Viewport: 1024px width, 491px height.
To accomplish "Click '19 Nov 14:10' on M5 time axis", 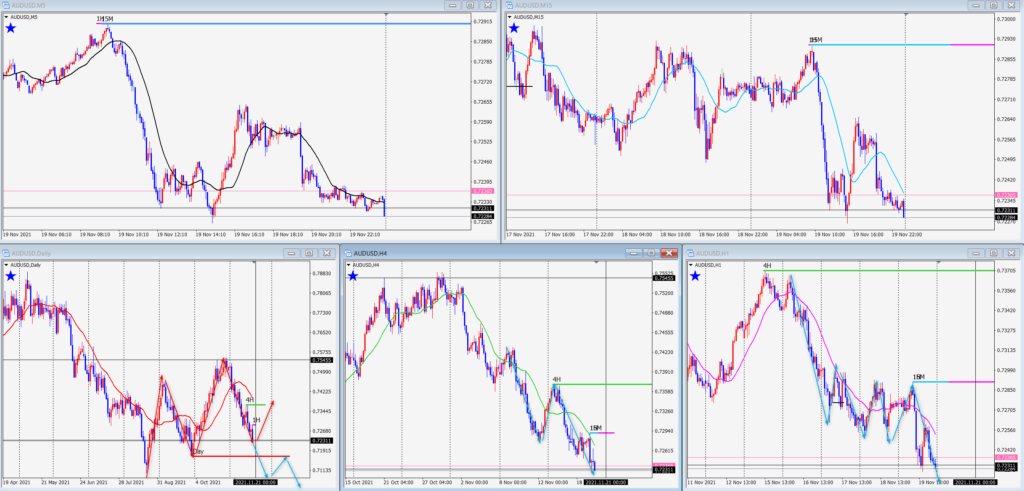I will click(212, 233).
